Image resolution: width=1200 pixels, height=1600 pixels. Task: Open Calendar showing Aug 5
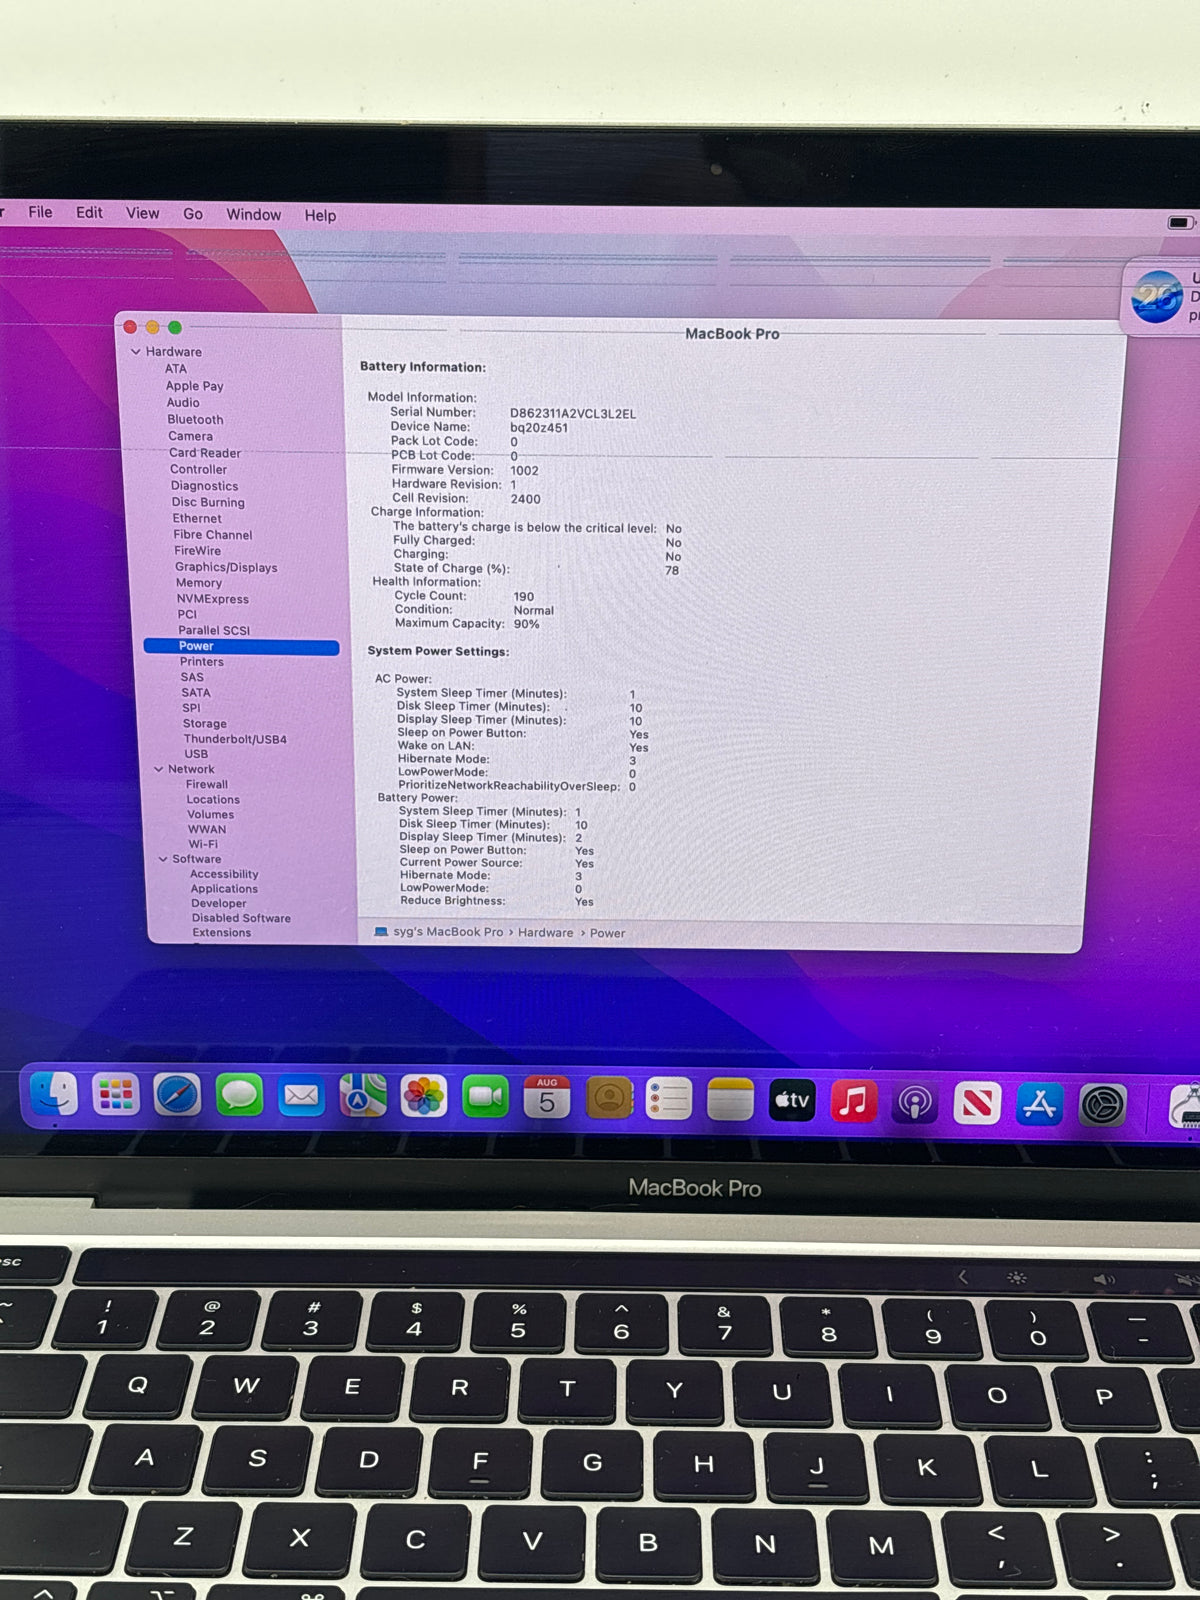tap(547, 1099)
